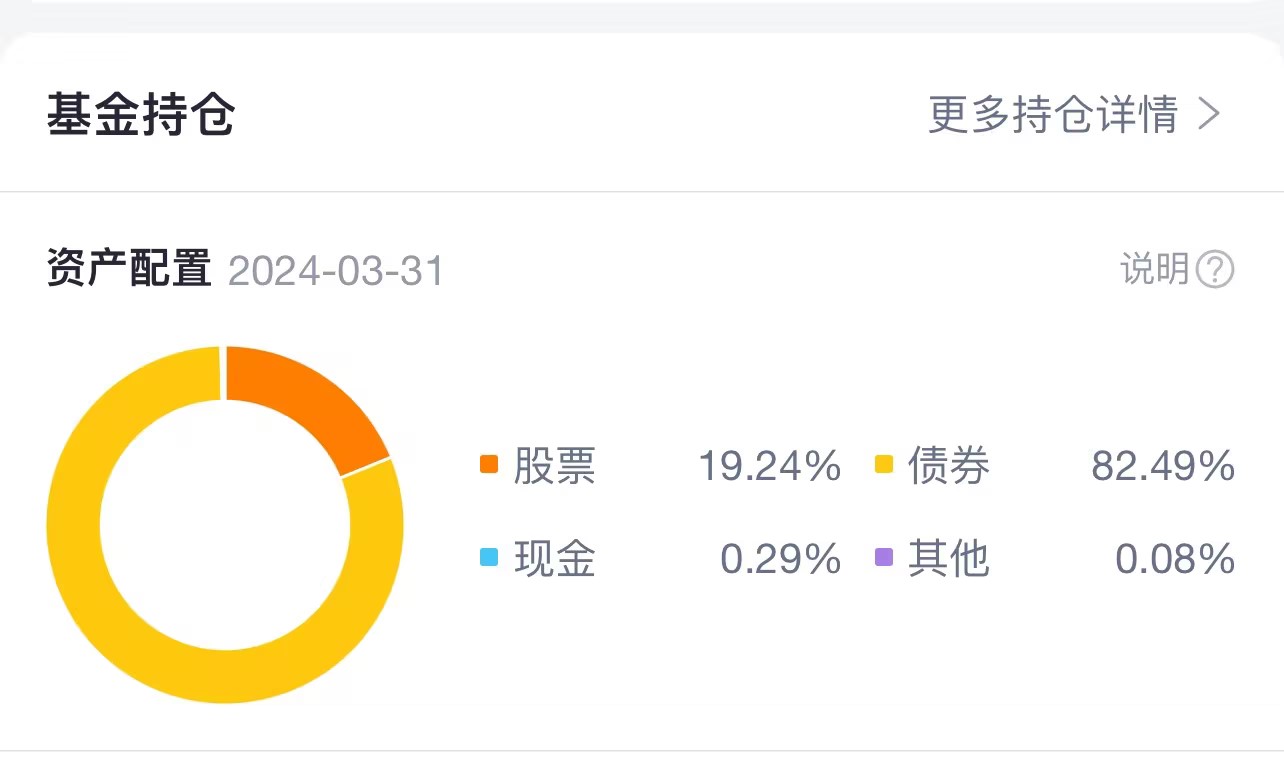Click the 0.08% other percentage value

pyautogui.click(x=1175, y=559)
